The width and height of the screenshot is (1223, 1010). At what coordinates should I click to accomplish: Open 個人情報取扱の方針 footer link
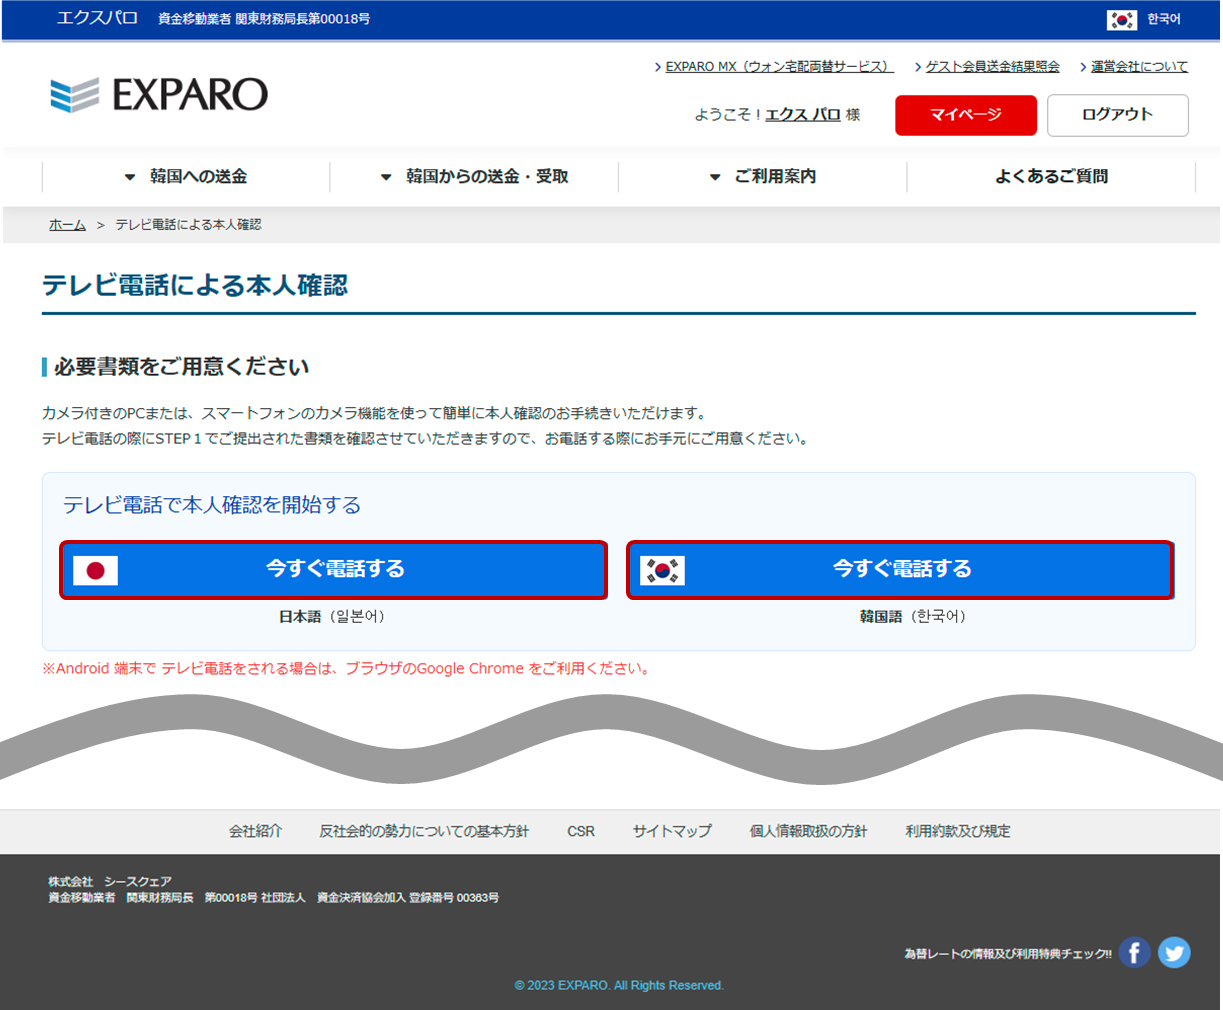[808, 831]
